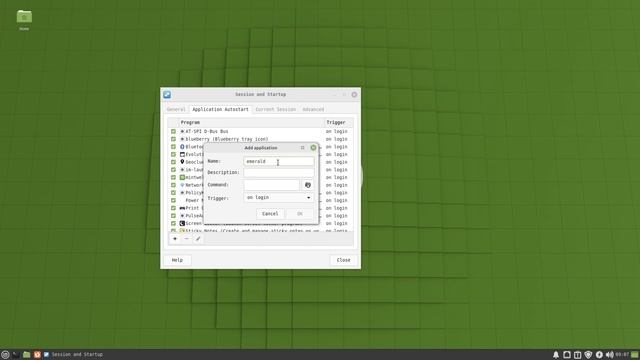Viewport: 640px width, 360px height.
Task: Click the Network entry icon
Action: 182,185
